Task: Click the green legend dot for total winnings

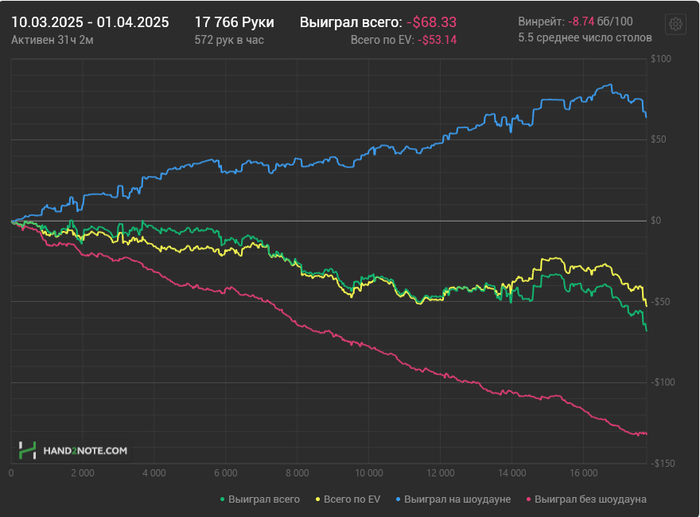Action: pyautogui.click(x=222, y=499)
